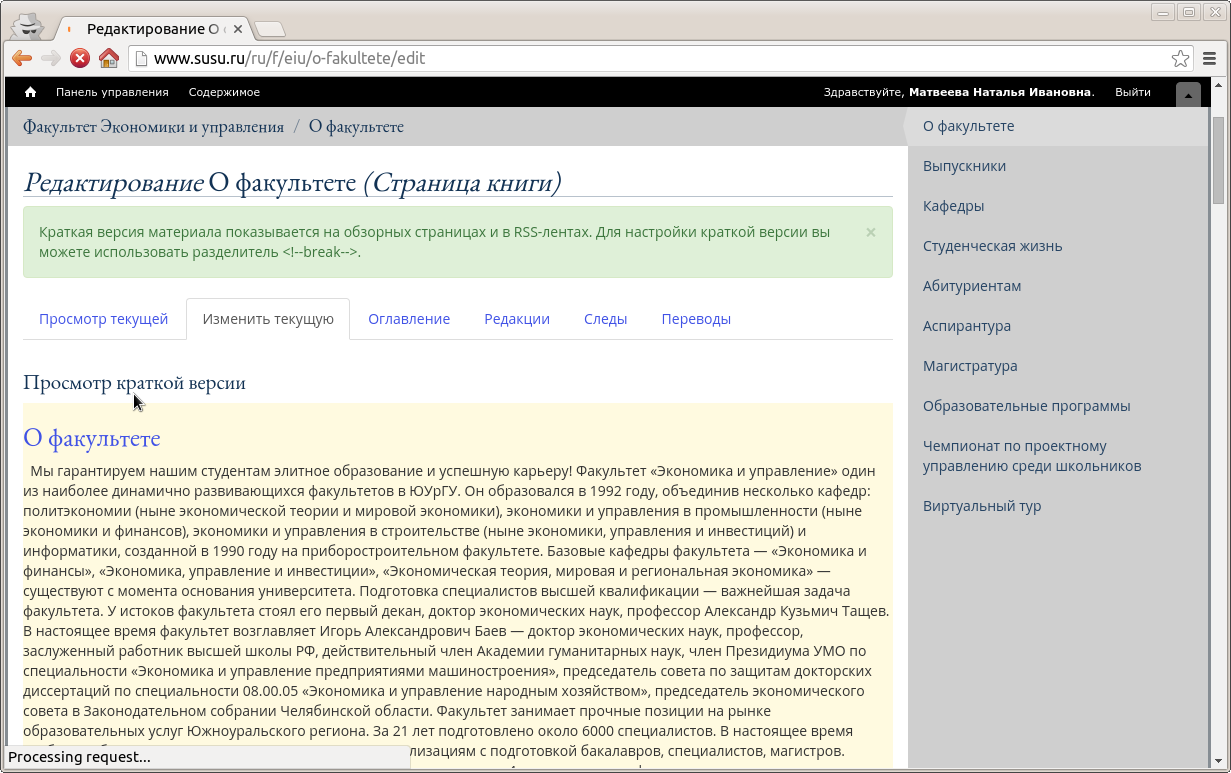Switch to the Оглавление tab
Image resolution: width=1231 pixels, height=773 pixels.
coord(409,319)
